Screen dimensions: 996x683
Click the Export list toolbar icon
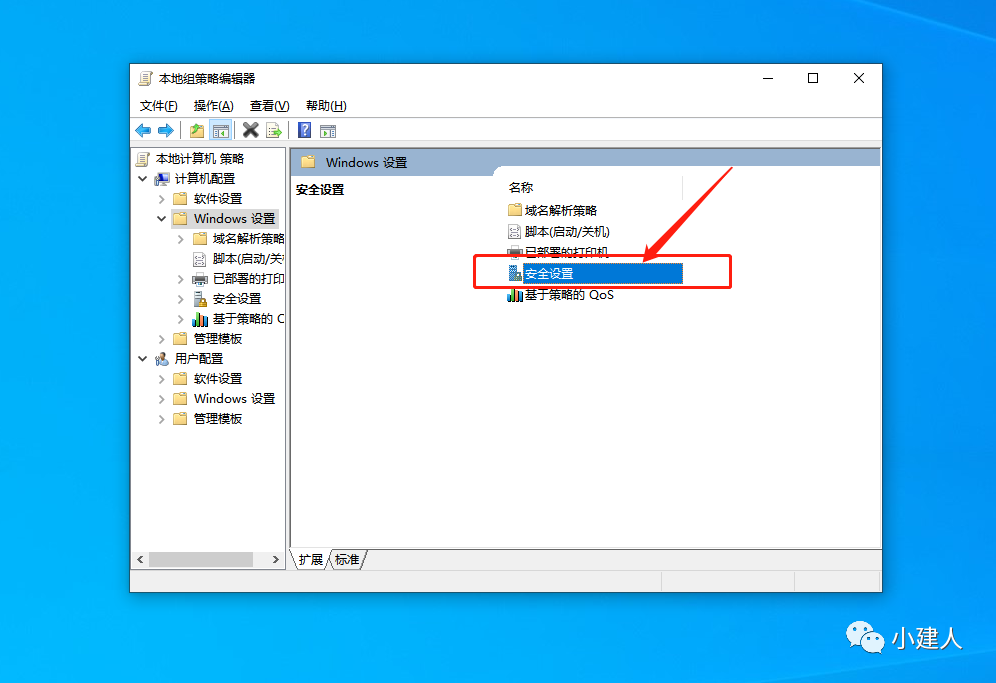274,131
